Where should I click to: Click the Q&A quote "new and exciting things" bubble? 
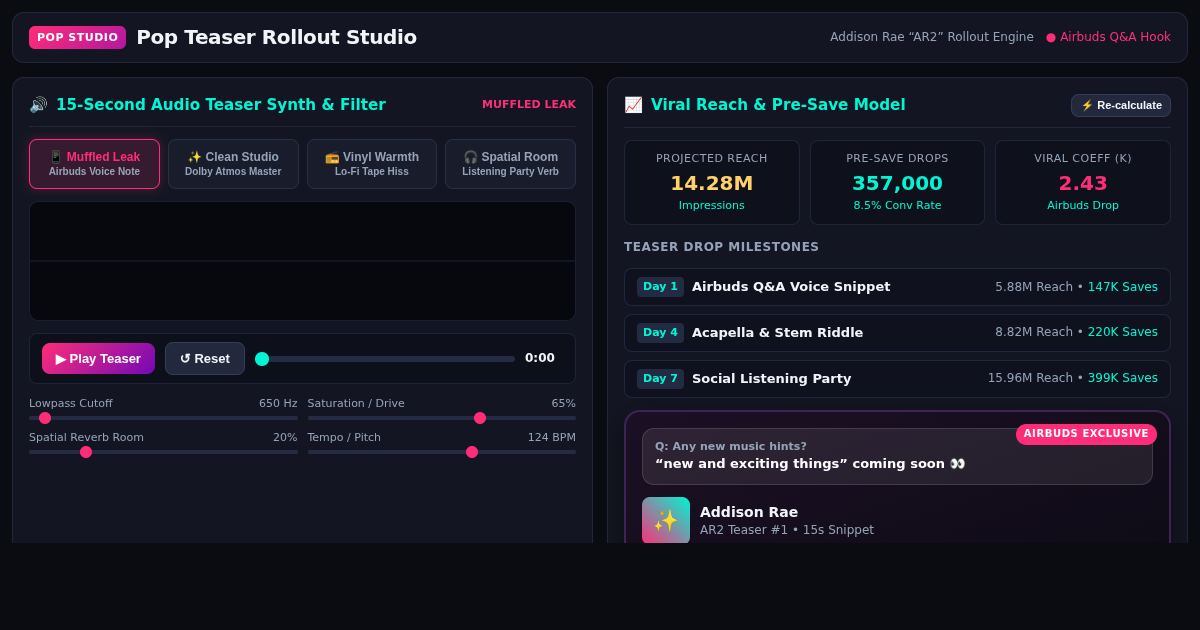click(897, 456)
